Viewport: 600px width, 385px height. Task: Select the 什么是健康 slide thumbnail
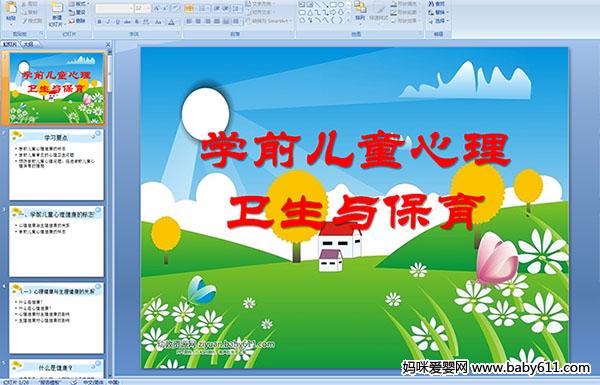click(57, 368)
